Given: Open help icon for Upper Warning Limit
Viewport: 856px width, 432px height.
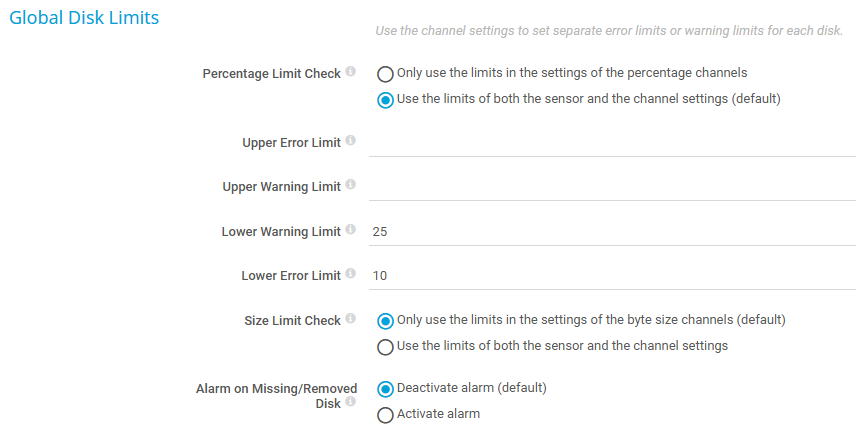Looking at the screenshot, I should 350,185.
